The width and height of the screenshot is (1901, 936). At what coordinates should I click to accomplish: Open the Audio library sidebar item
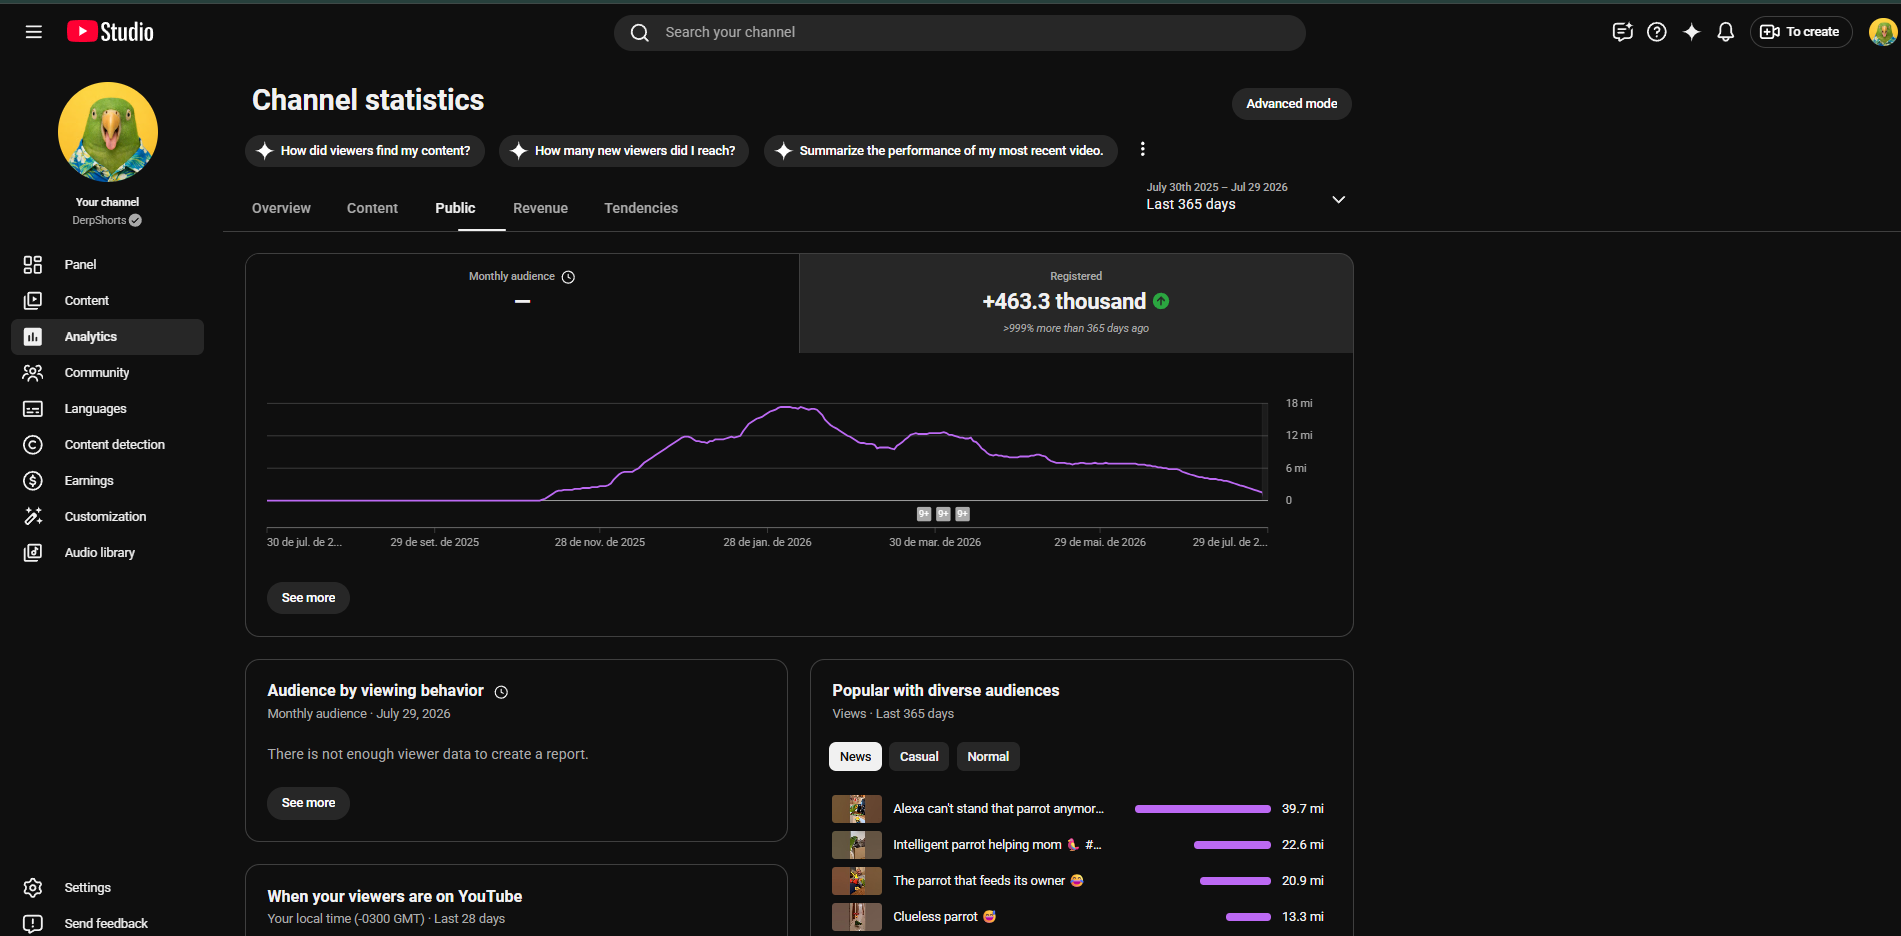pos(107,552)
